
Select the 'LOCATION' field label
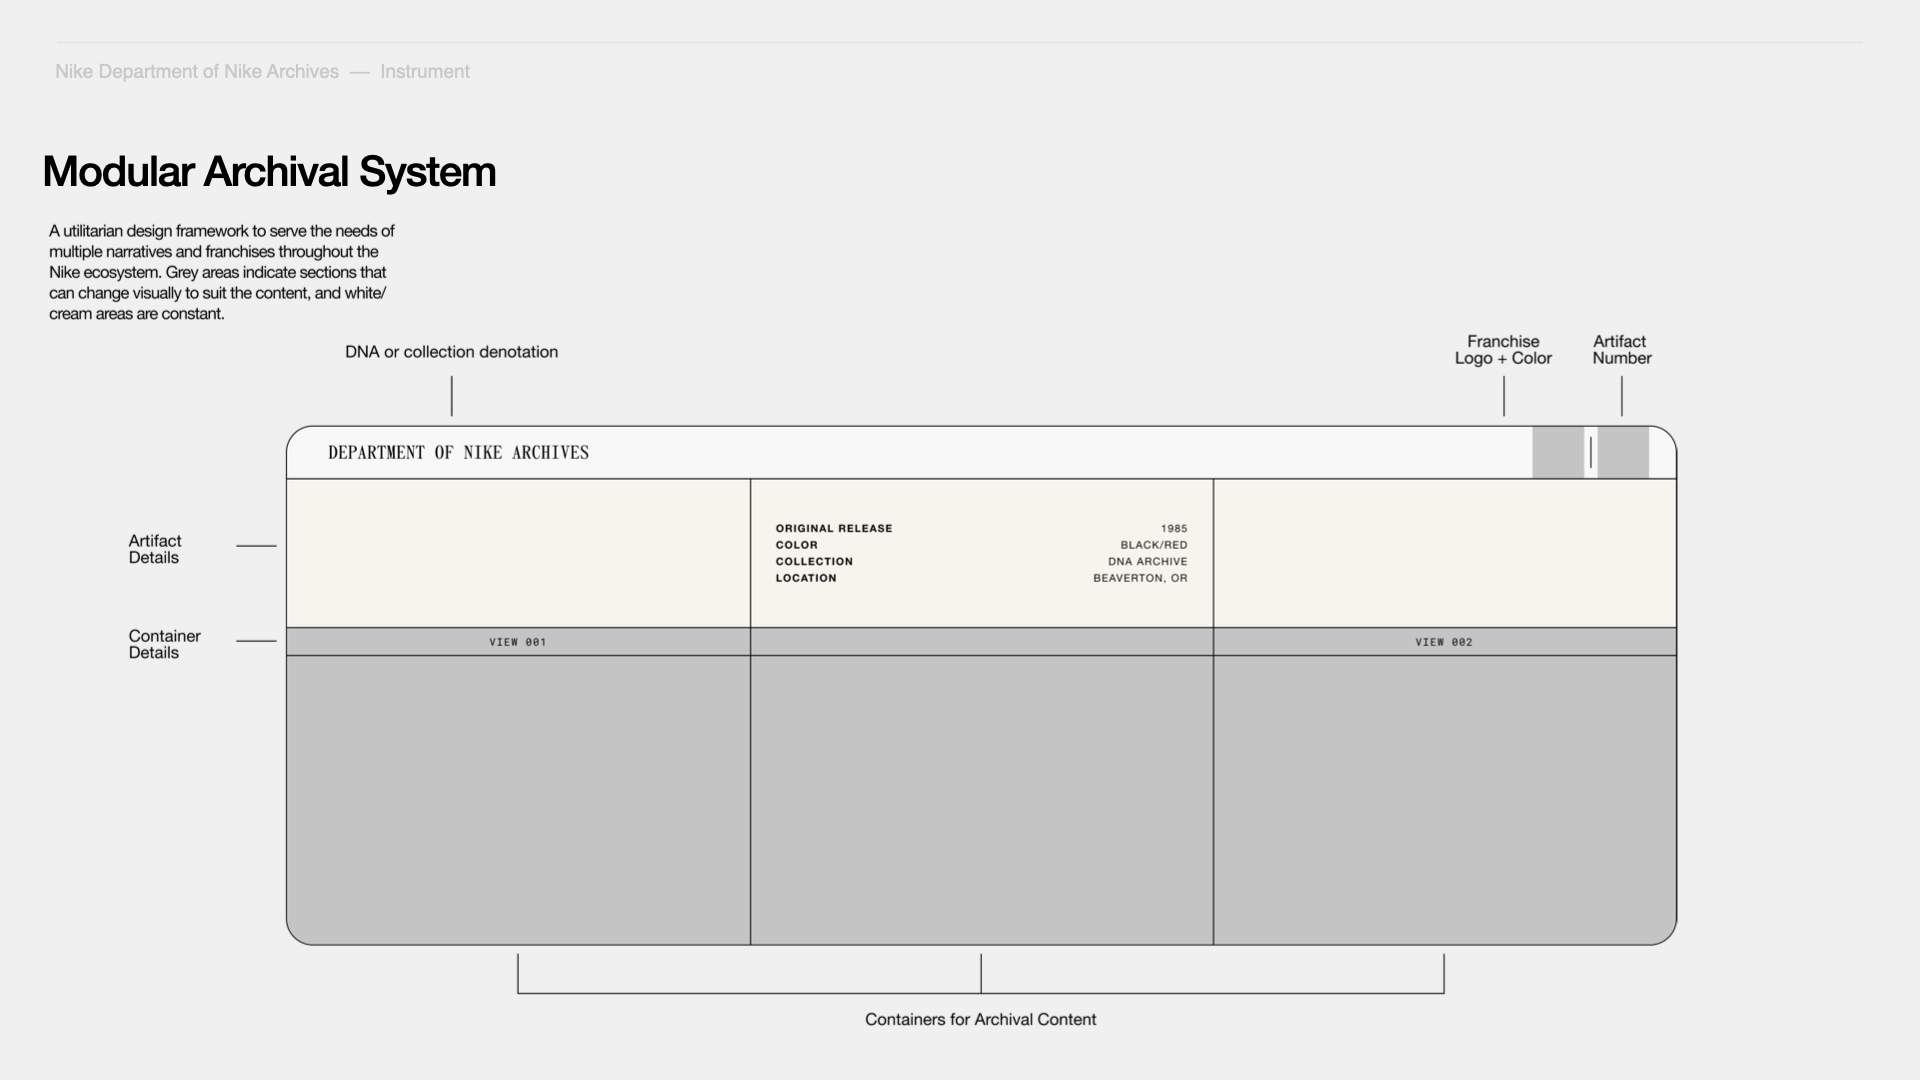[x=806, y=578]
